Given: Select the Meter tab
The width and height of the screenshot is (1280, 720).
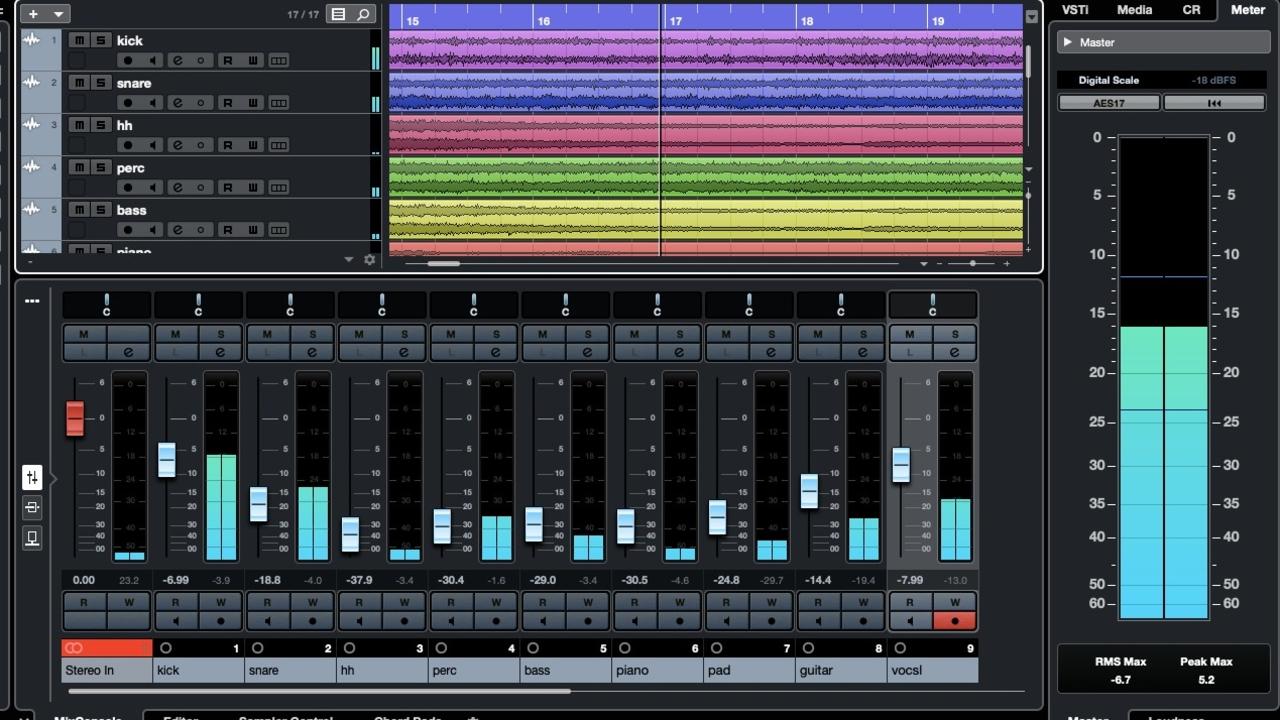Looking at the screenshot, I should click(1247, 10).
